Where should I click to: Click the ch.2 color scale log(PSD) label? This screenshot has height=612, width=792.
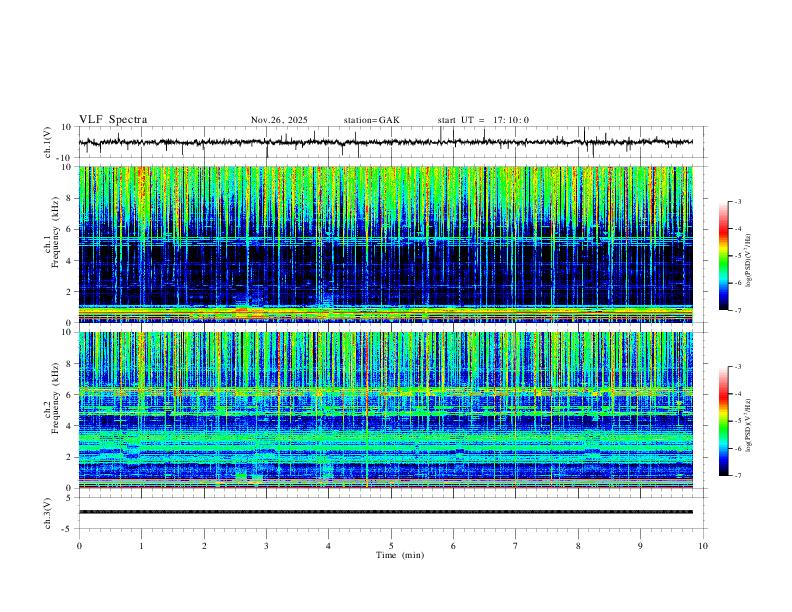tap(748, 426)
